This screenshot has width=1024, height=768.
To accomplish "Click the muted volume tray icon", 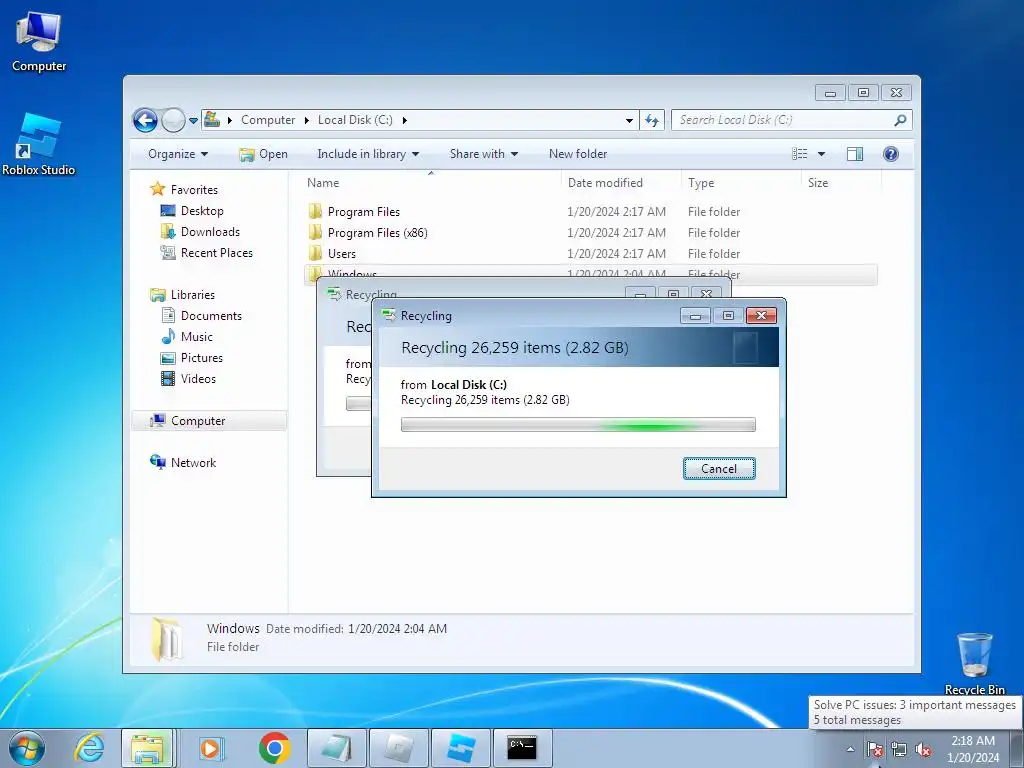I will (923, 749).
